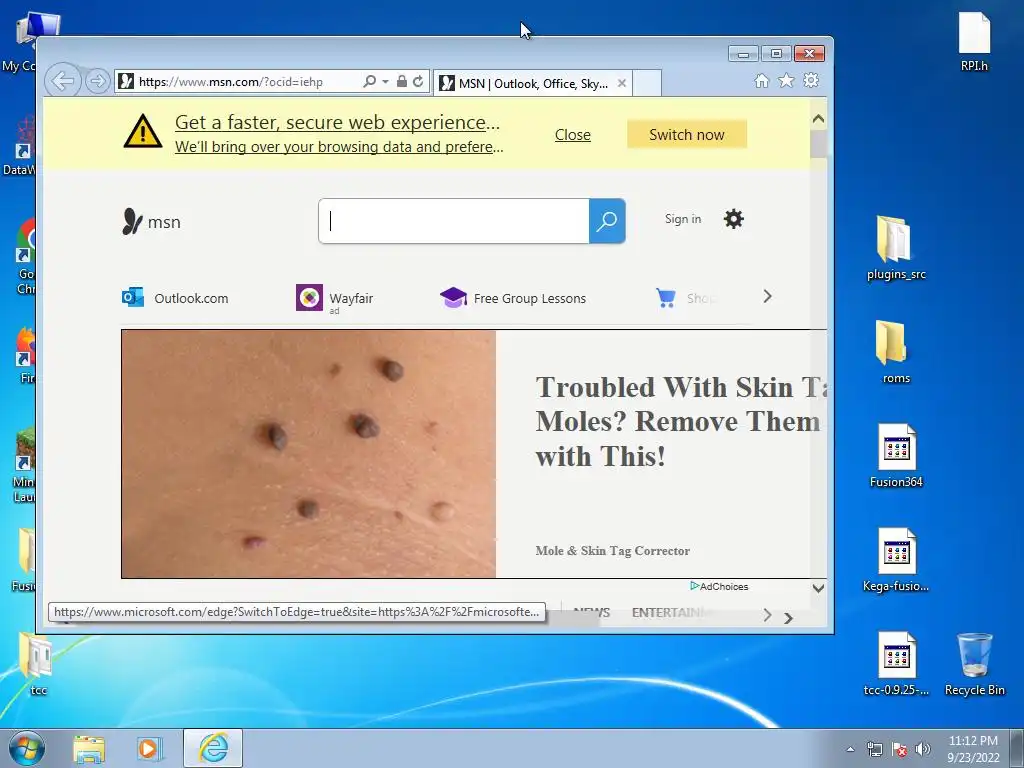Click the security lock icon in address bar

pyautogui.click(x=402, y=81)
